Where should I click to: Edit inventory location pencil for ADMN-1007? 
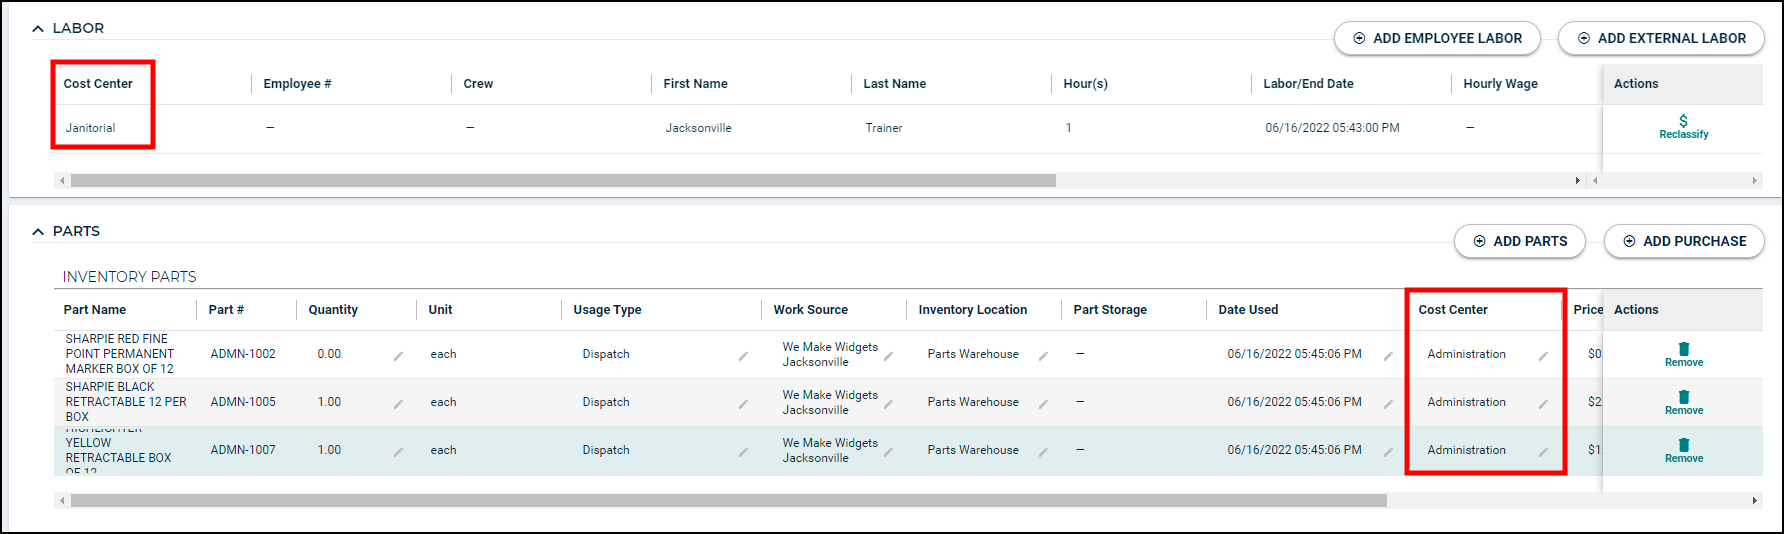click(1043, 452)
